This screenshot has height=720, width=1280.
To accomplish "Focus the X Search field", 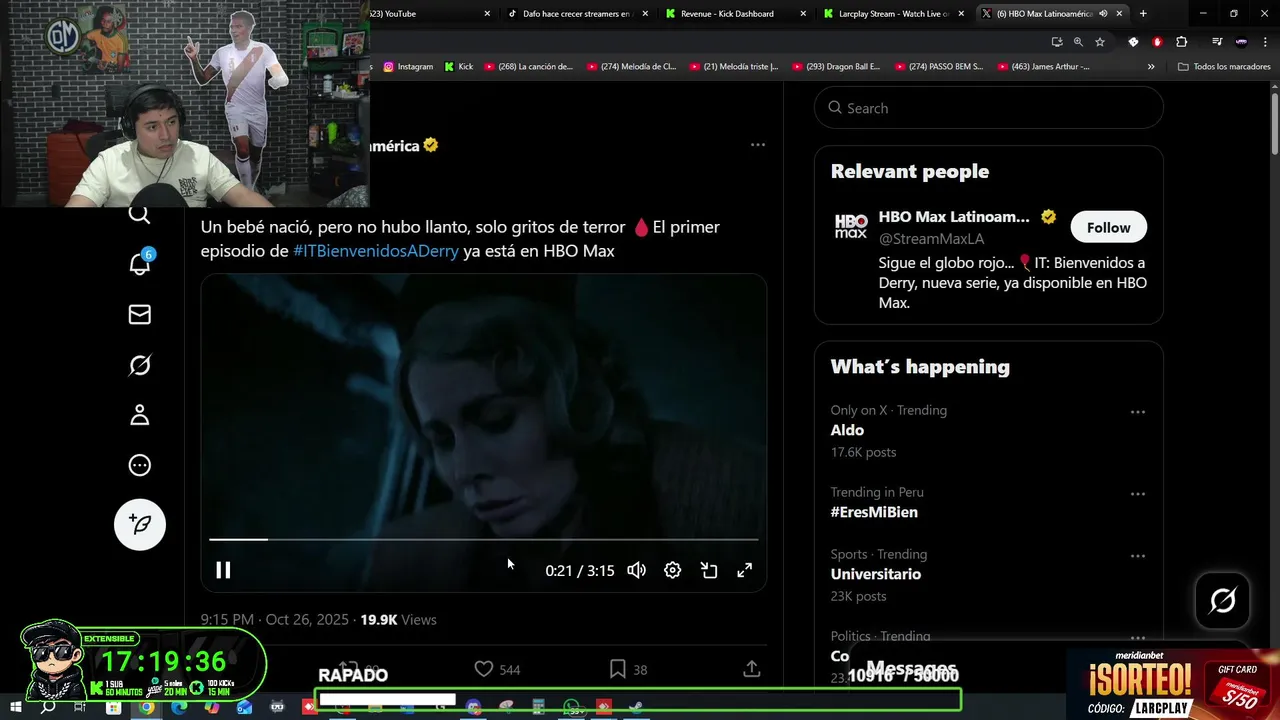I will coord(989,108).
